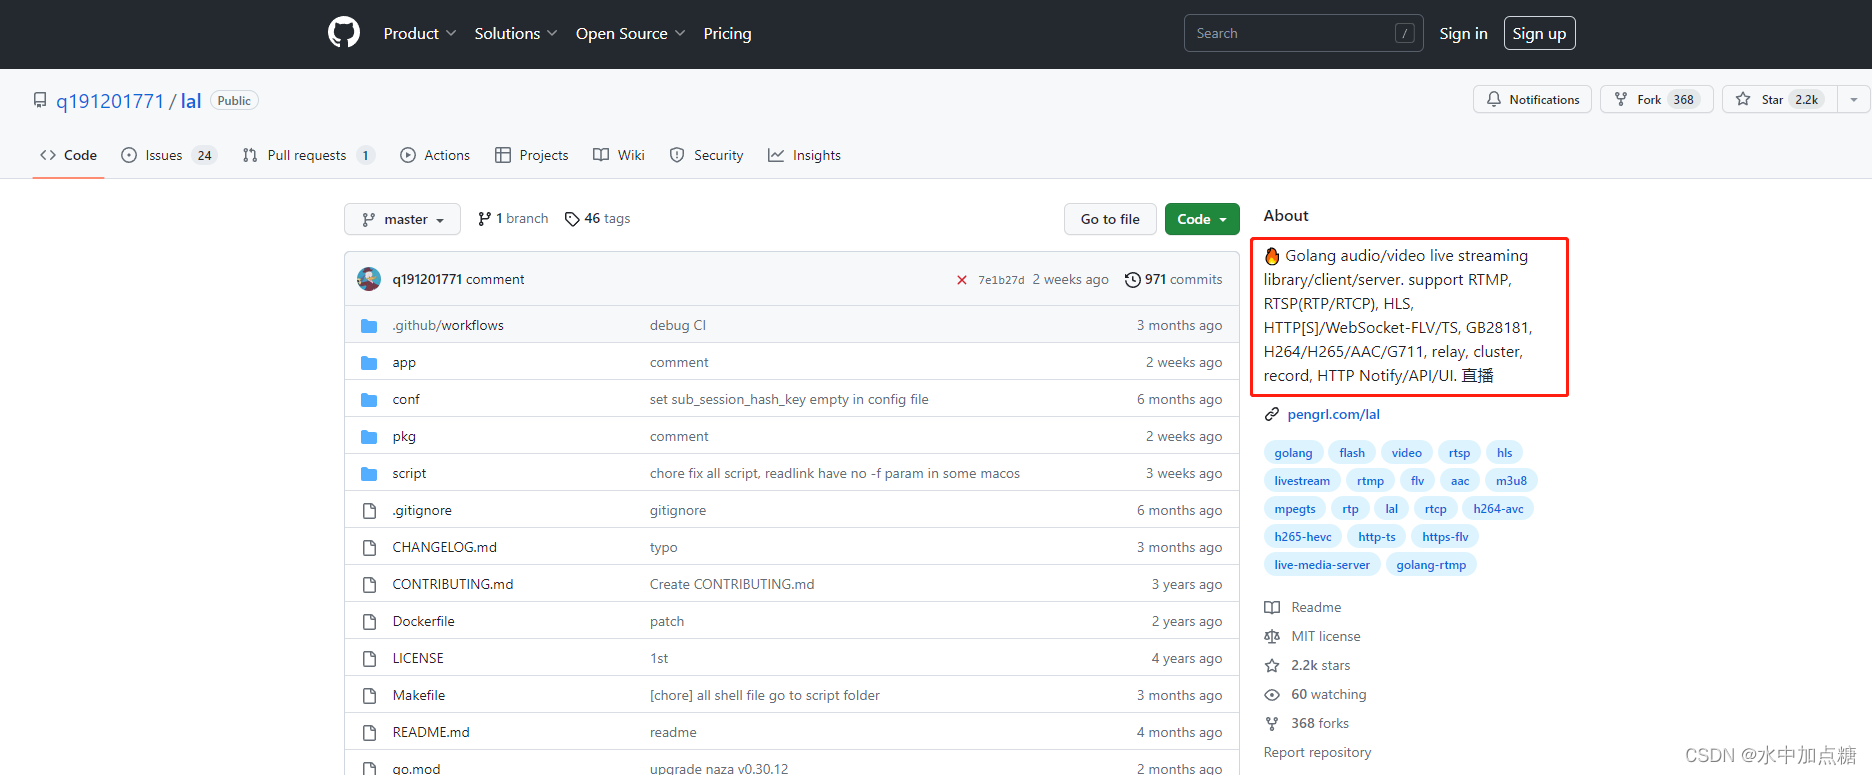1872x775 pixels.
Task: Open the Pricing page
Action: coord(727,33)
